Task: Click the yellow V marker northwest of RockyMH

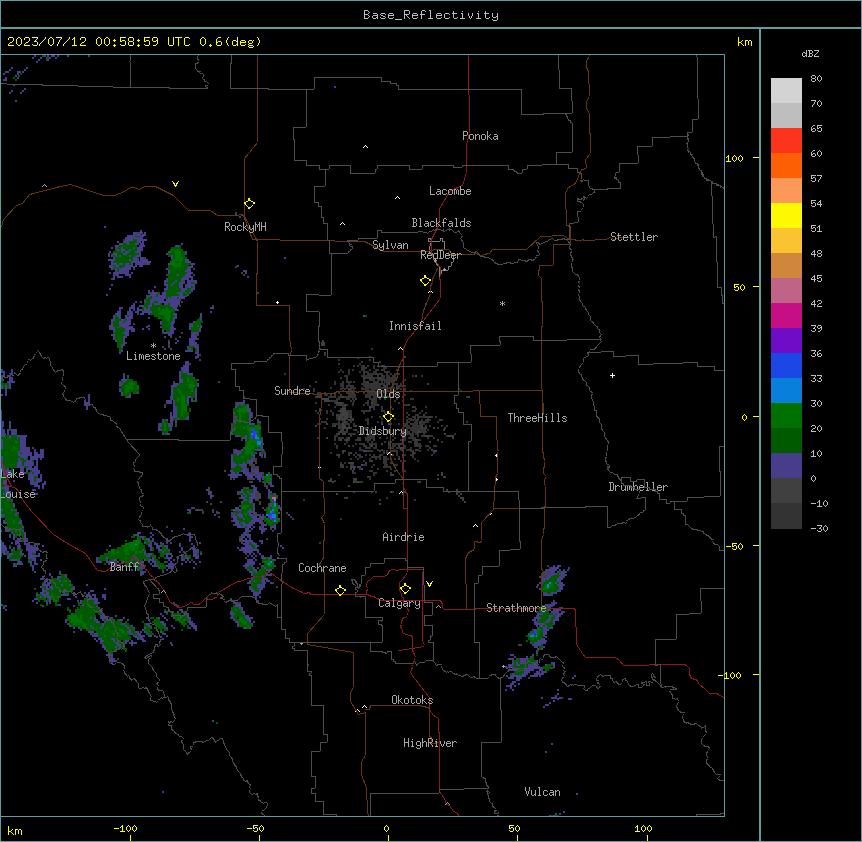Action: [x=175, y=184]
